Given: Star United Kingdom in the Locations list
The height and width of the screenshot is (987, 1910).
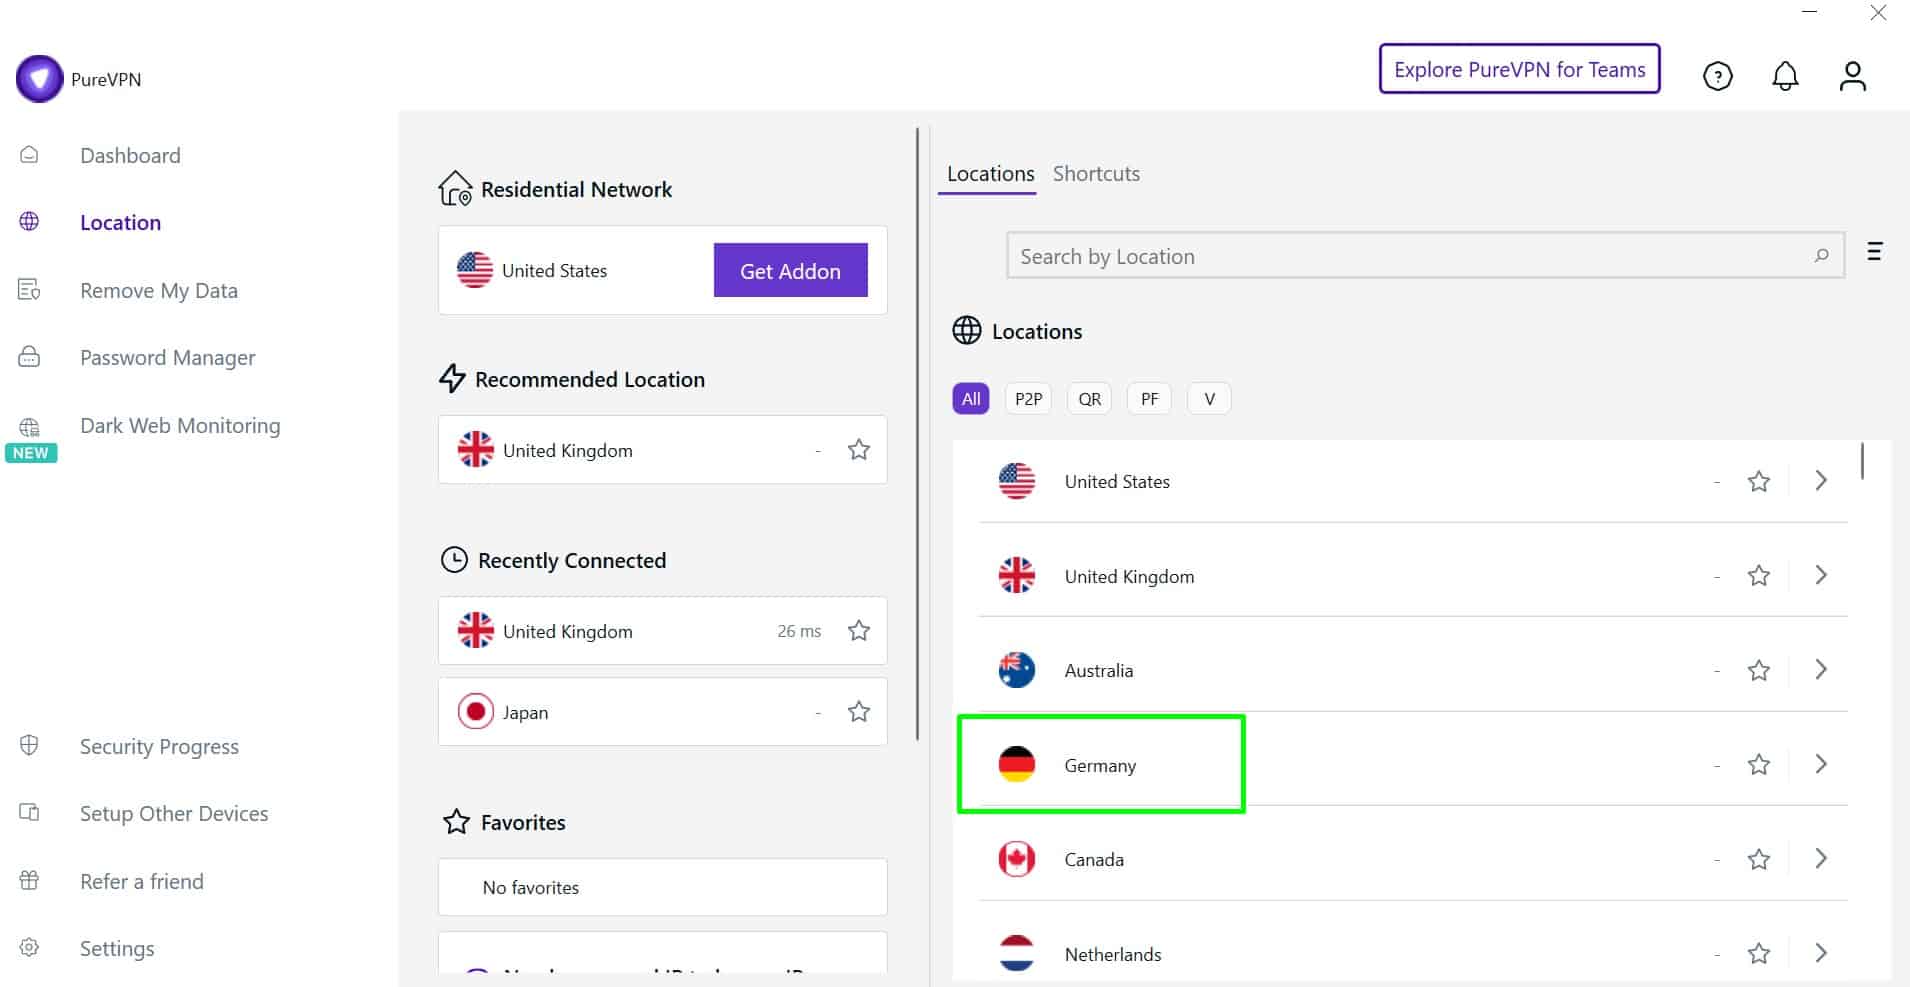Looking at the screenshot, I should pos(1759,576).
